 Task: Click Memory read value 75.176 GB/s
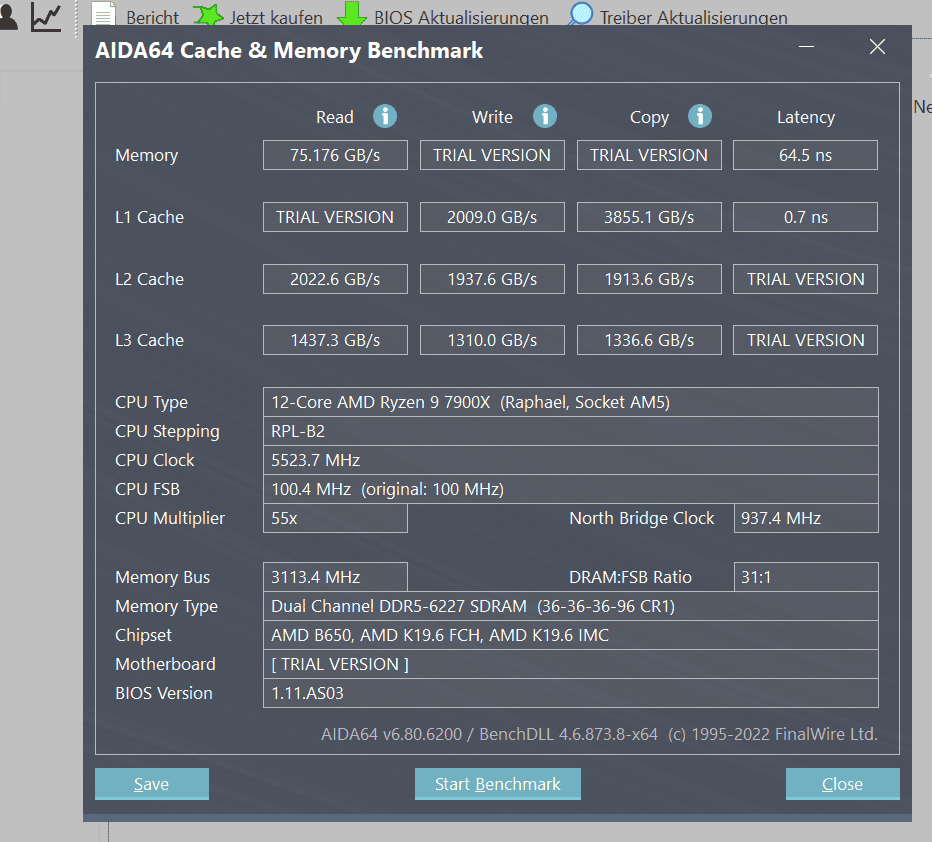tap(335, 155)
